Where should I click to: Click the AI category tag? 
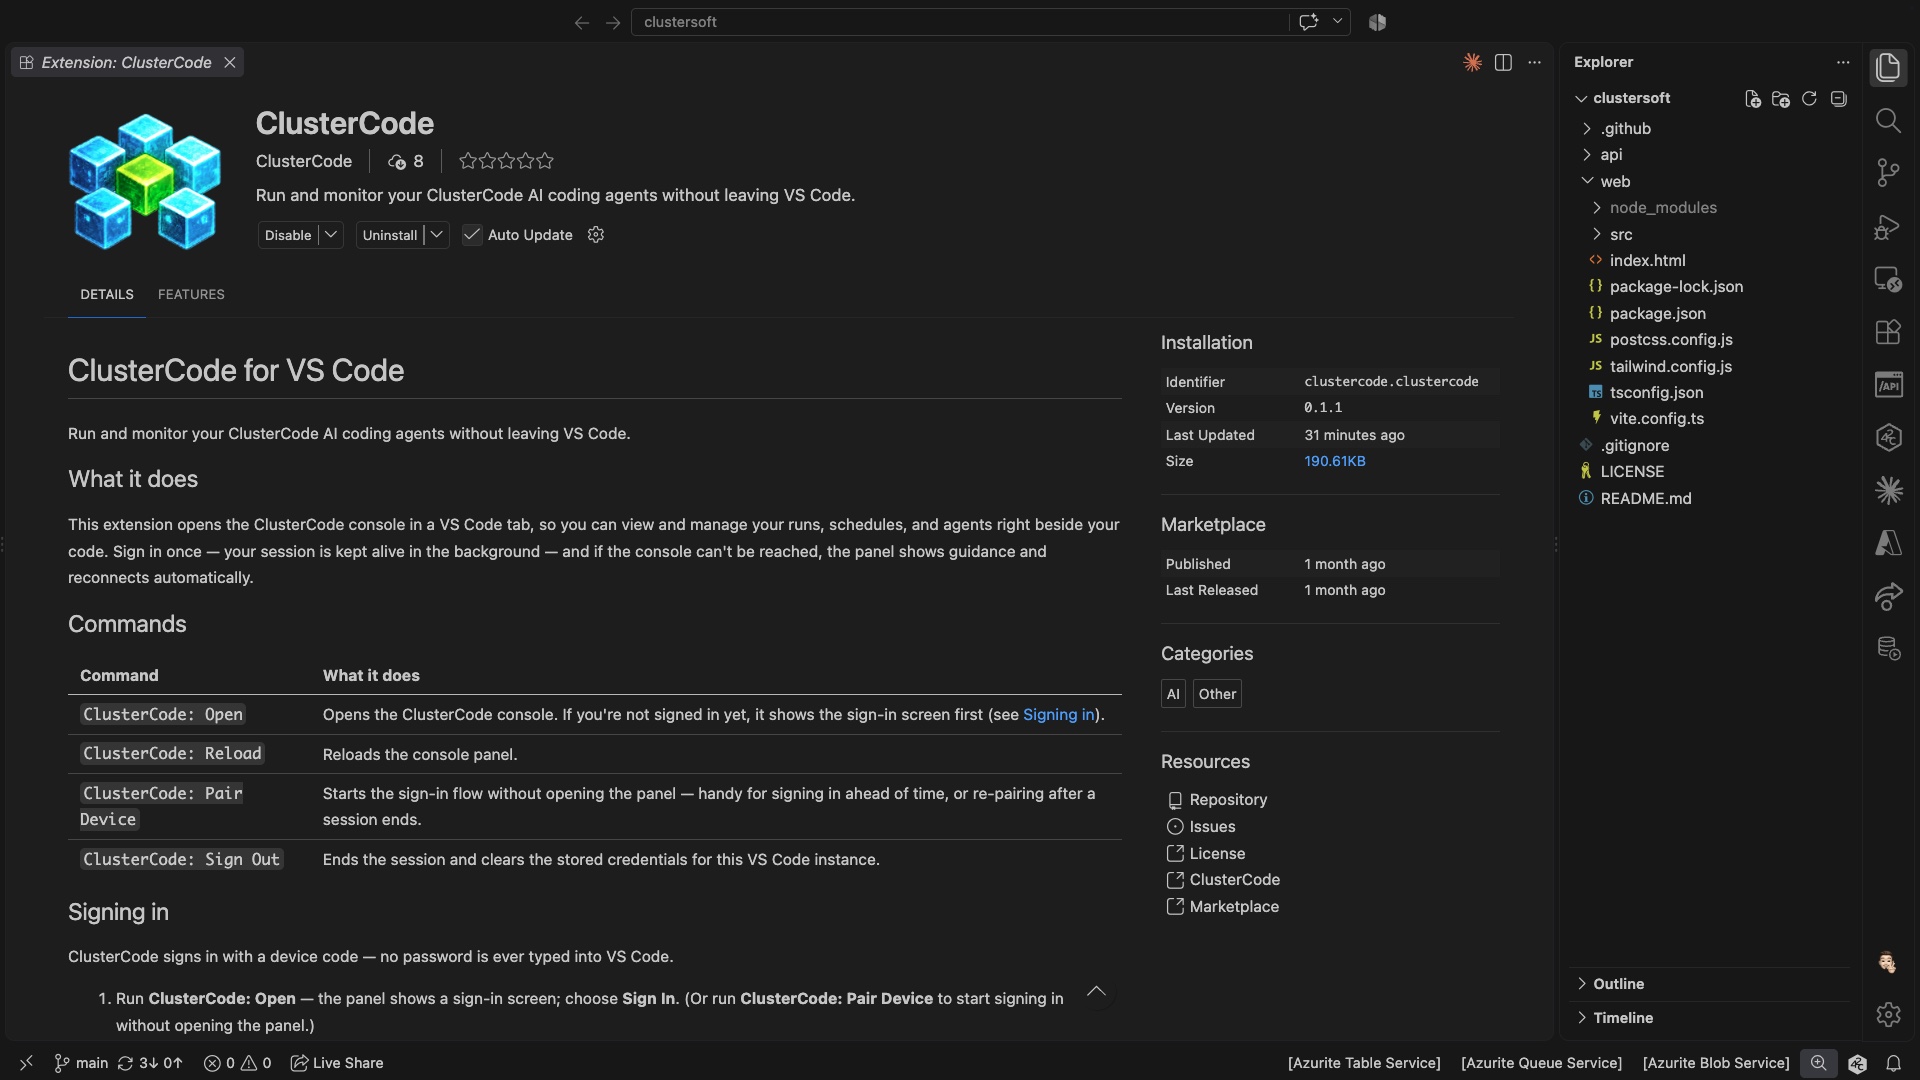click(x=1173, y=694)
